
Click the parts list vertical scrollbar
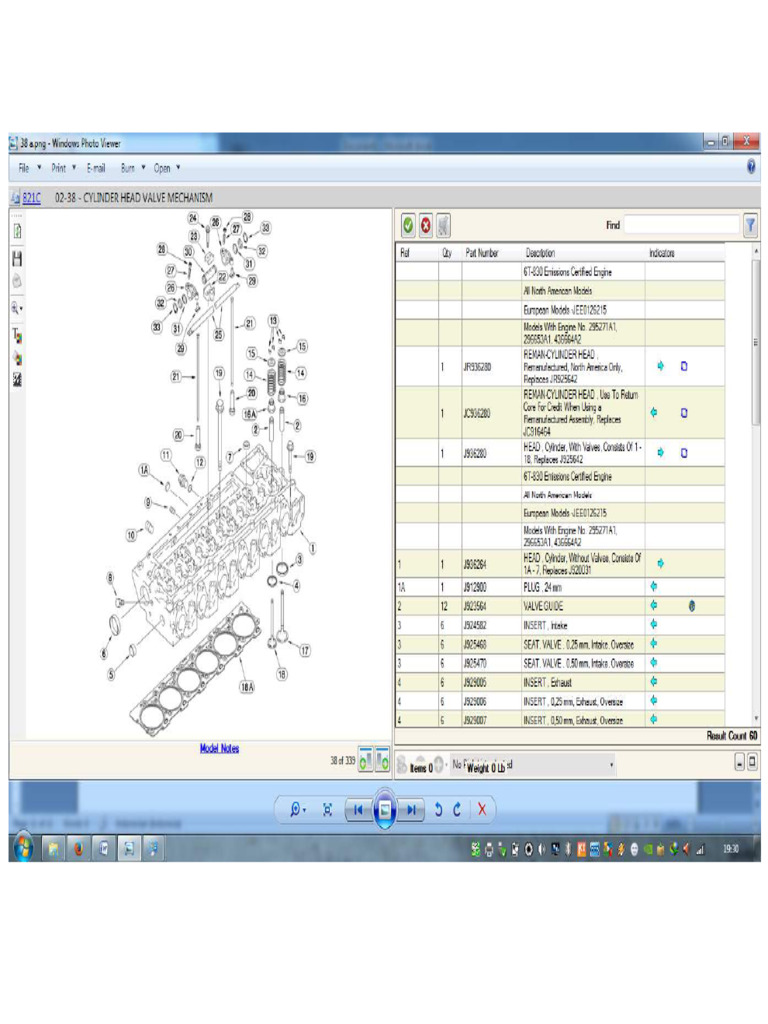pyautogui.click(x=756, y=483)
